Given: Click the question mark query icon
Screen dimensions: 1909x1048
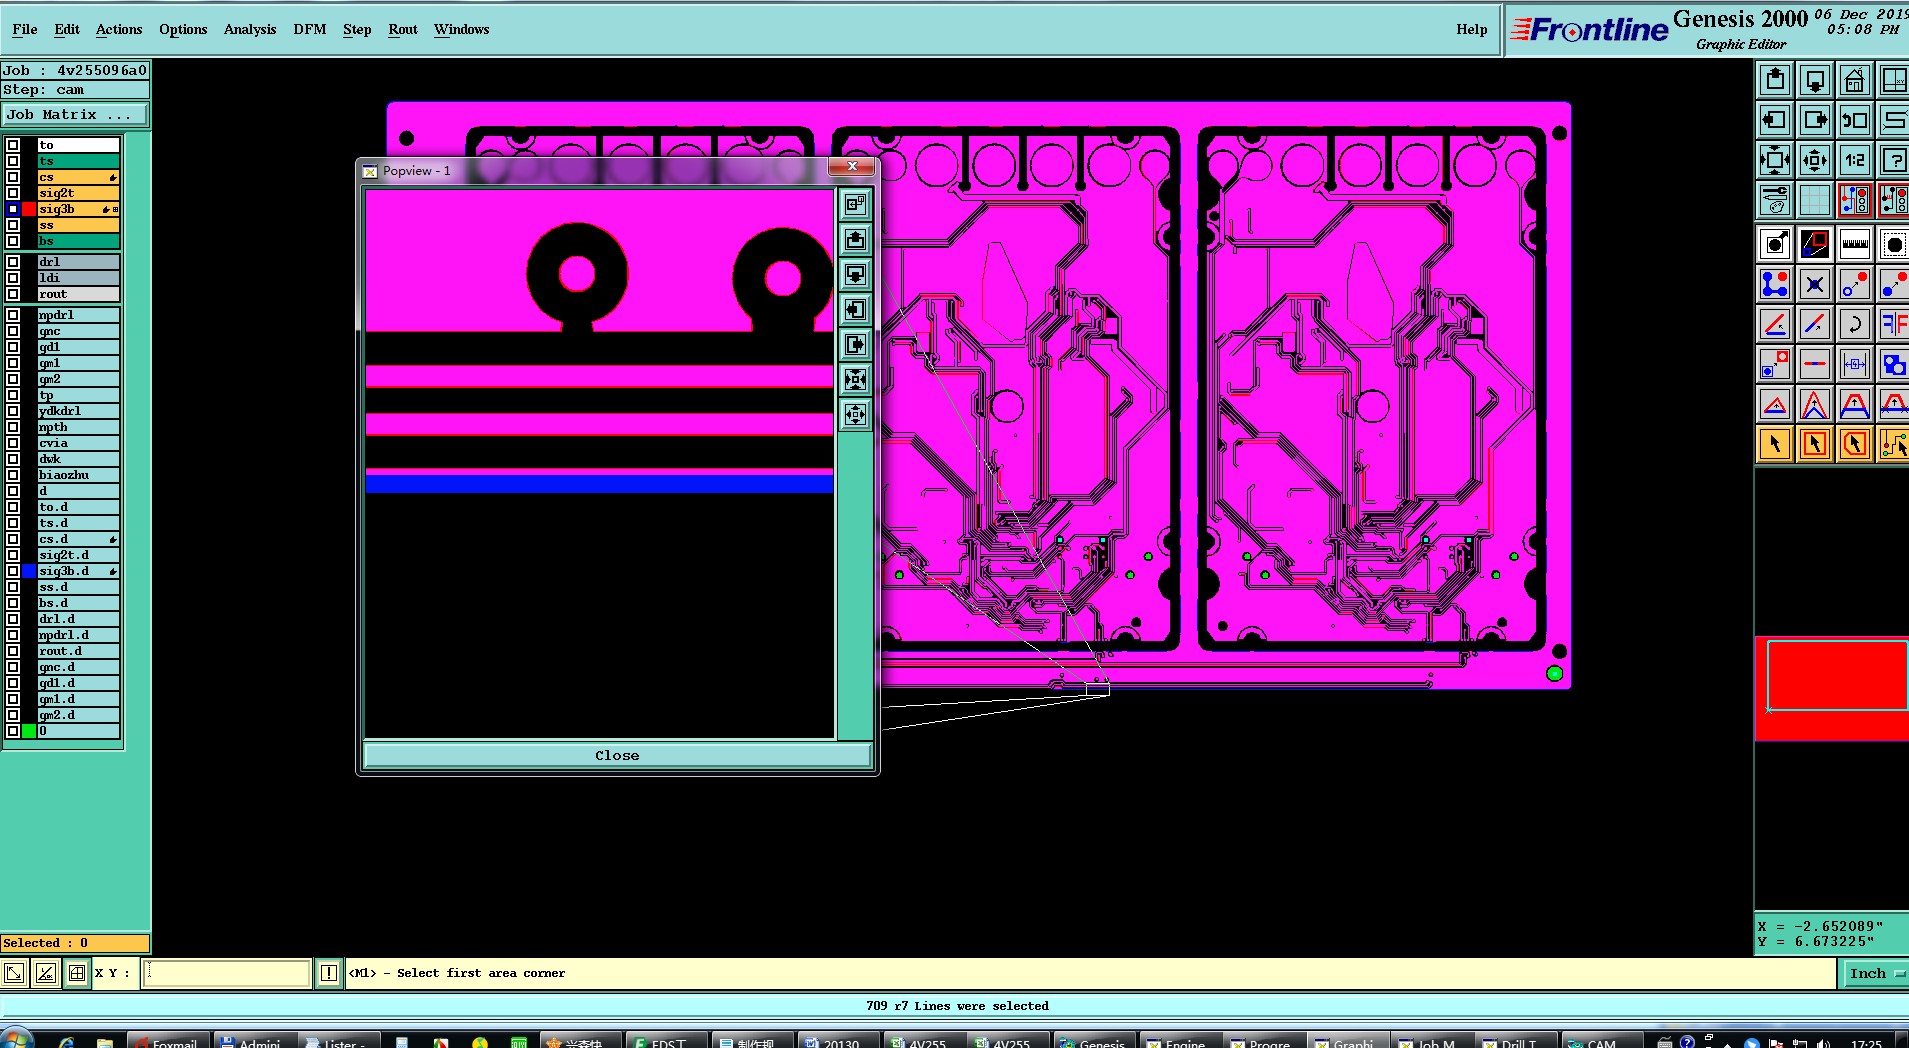Looking at the screenshot, I should 1893,160.
